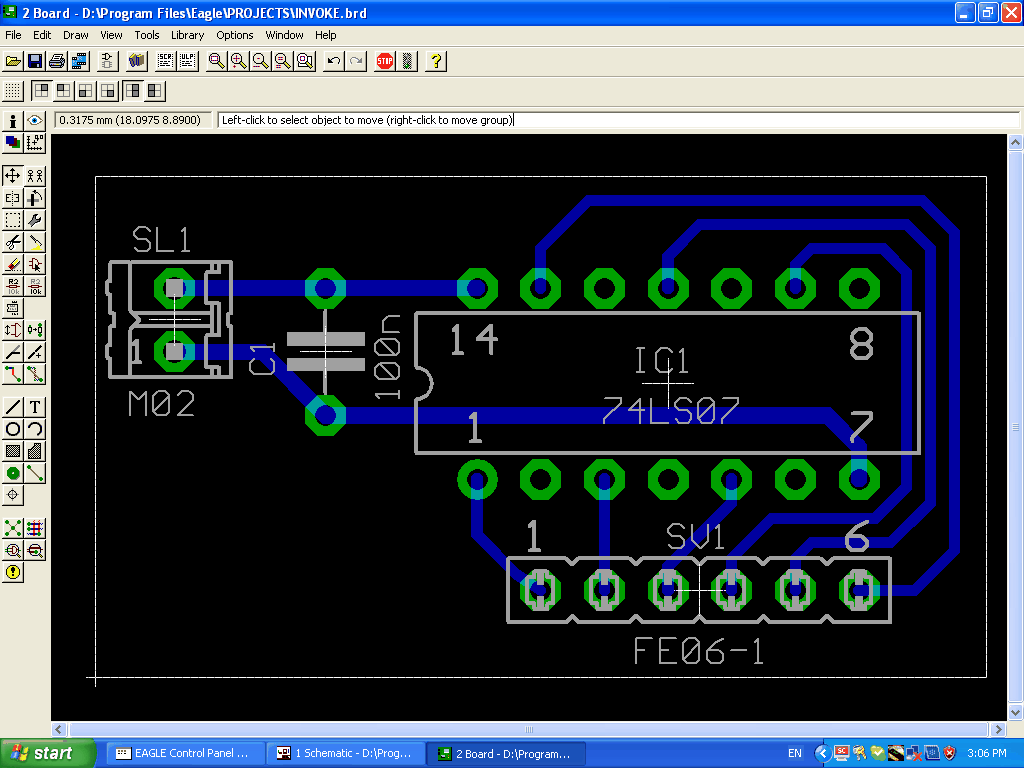The image size is (1024, 768).
Task: Click the traffic light Go icon
Action: 408,61
